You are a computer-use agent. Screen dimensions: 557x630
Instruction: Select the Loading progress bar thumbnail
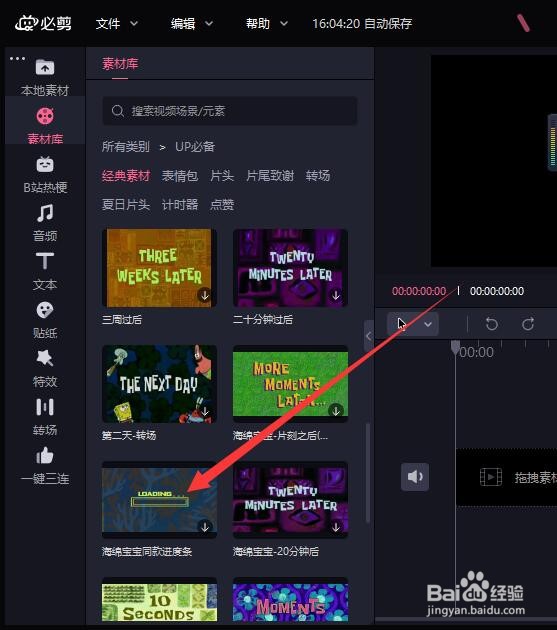pos(159,499)
